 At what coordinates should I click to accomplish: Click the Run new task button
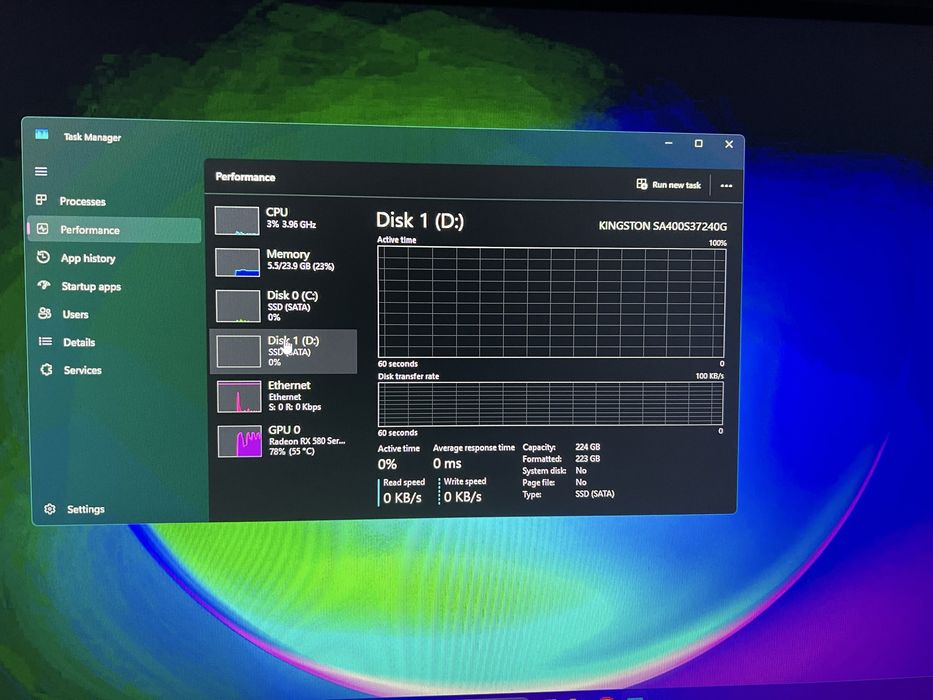[x=669, y=185]
